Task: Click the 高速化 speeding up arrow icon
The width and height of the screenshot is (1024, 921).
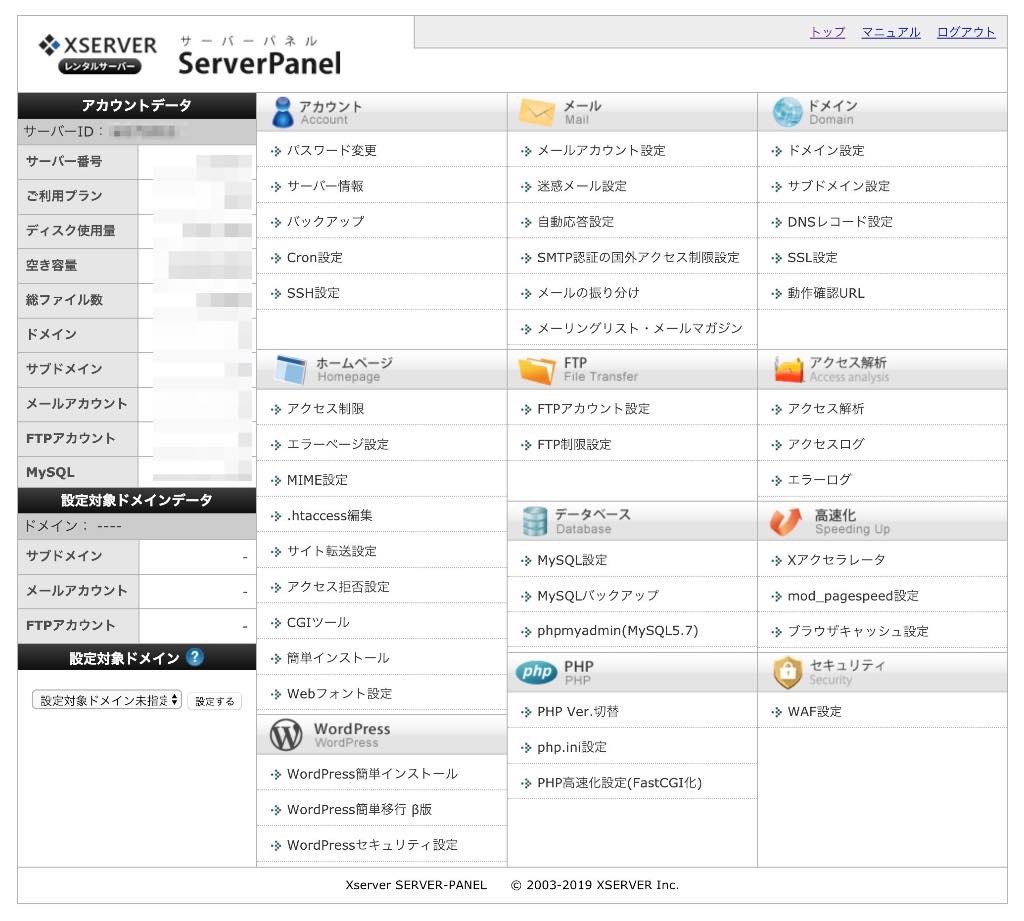Action: [787, 521]
